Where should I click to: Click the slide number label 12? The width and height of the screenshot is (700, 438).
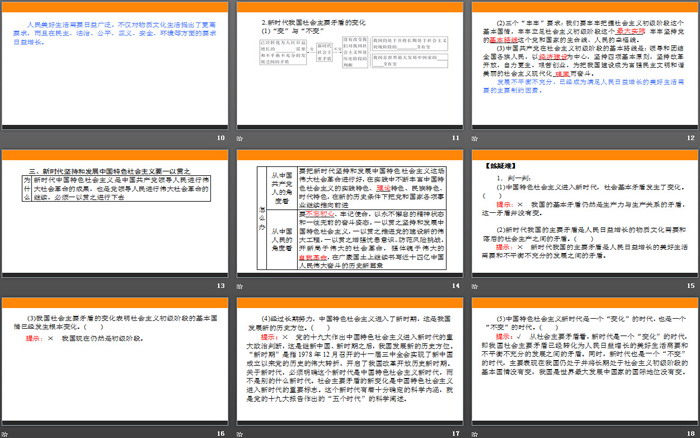pos(689,138)
